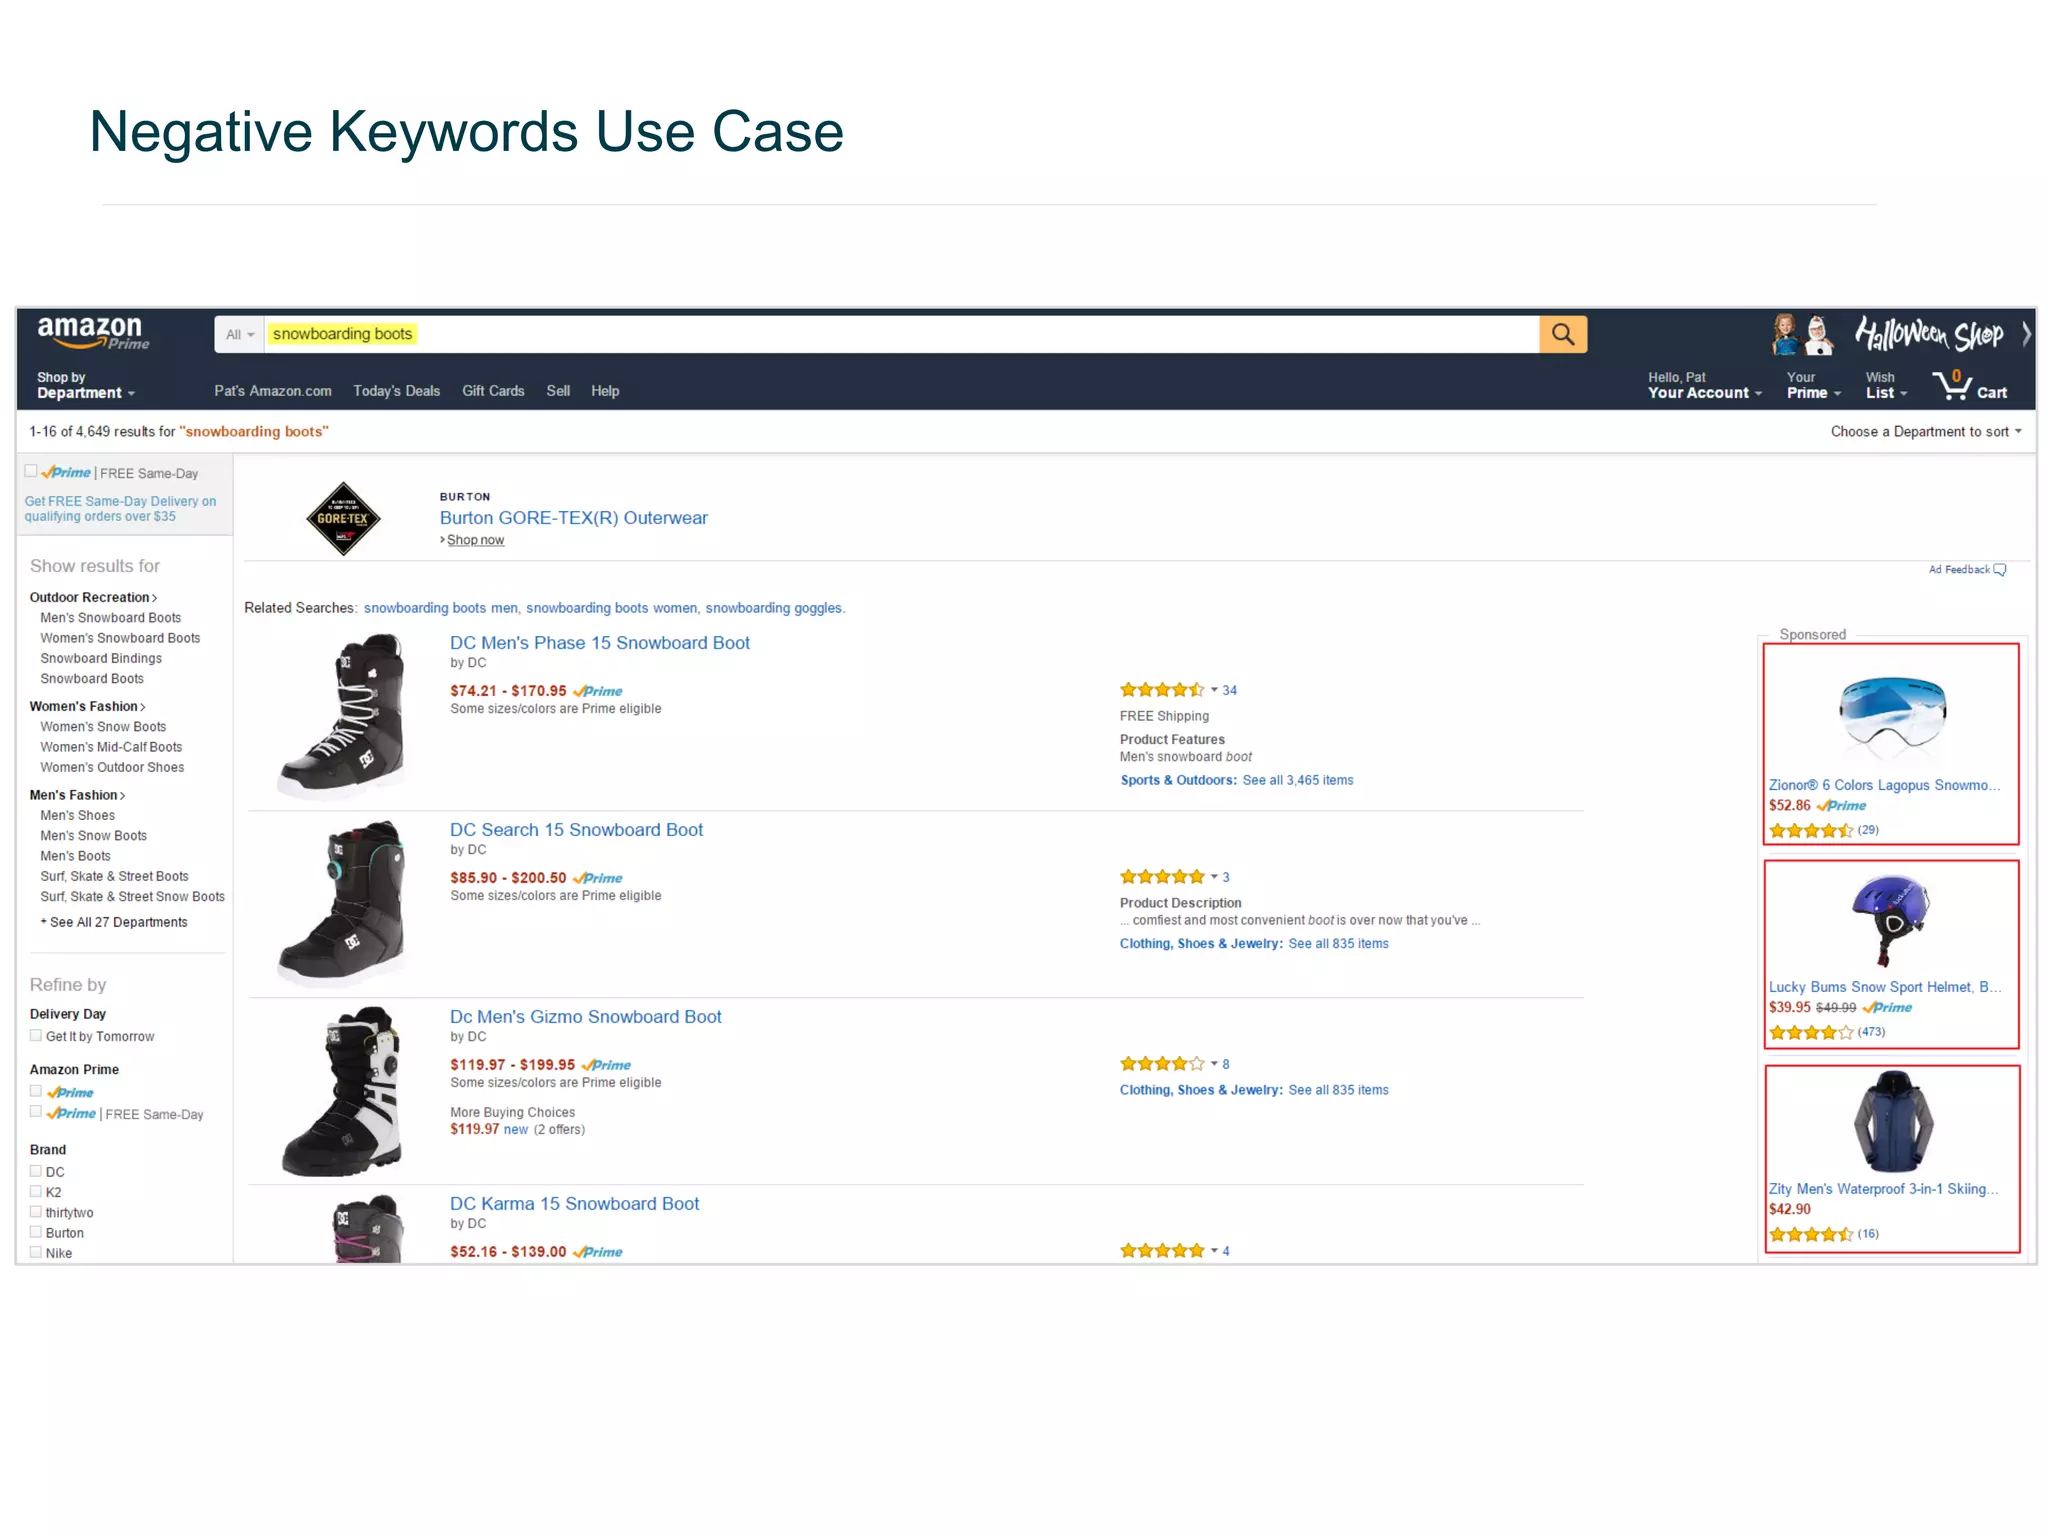The image size is (2048, 1536).
Task: Click the Ad Feedback speech bubble
Action: (x=2000, y=570)
